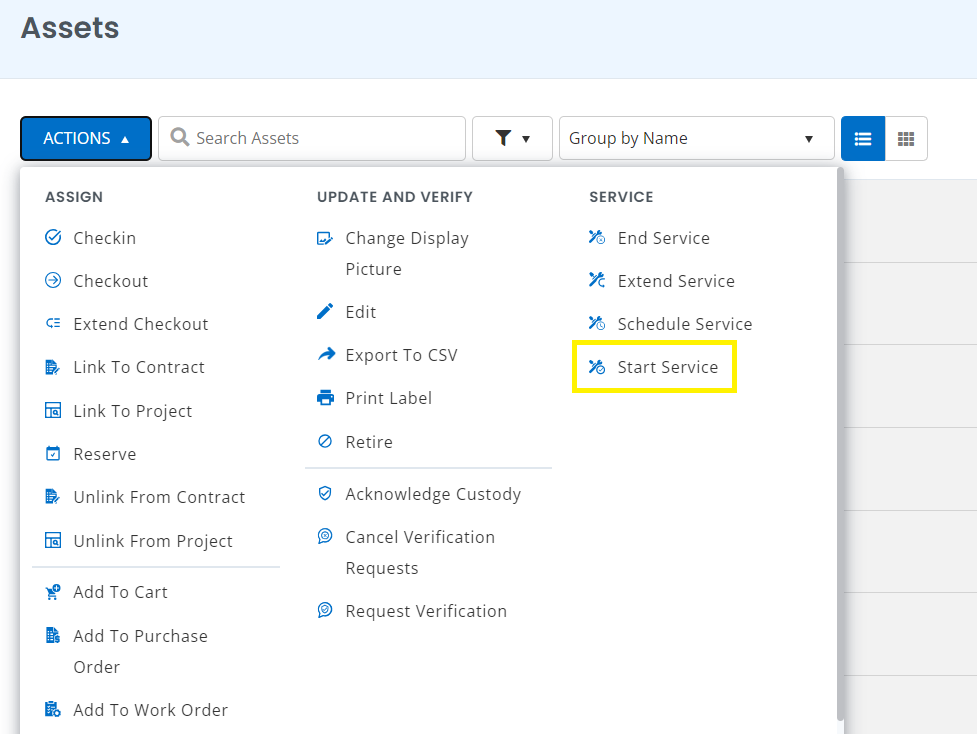
Task: Select Link To Project
Action: [x=132, y=411]
